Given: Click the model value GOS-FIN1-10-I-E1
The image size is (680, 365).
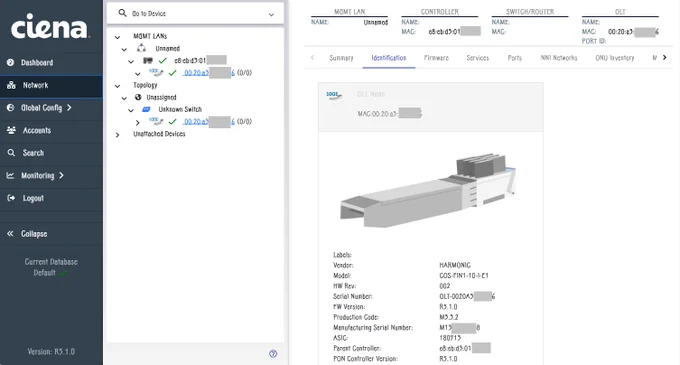Looking at the screenshot, I should click(464, 276).
